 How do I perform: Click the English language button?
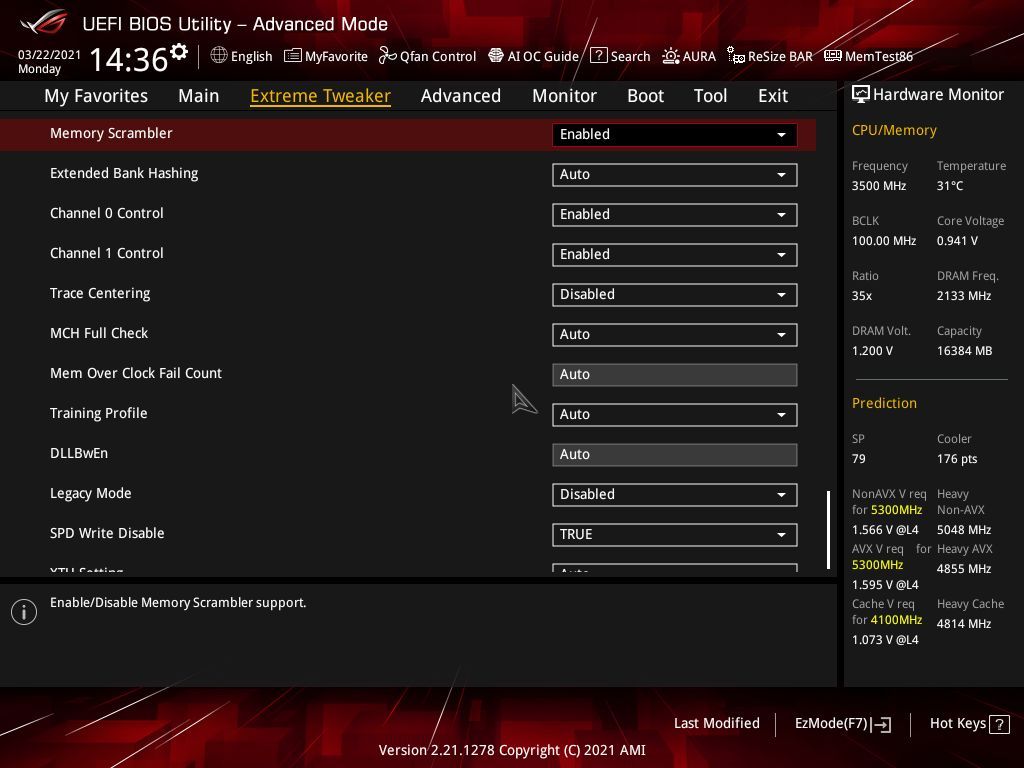[241, 56]
